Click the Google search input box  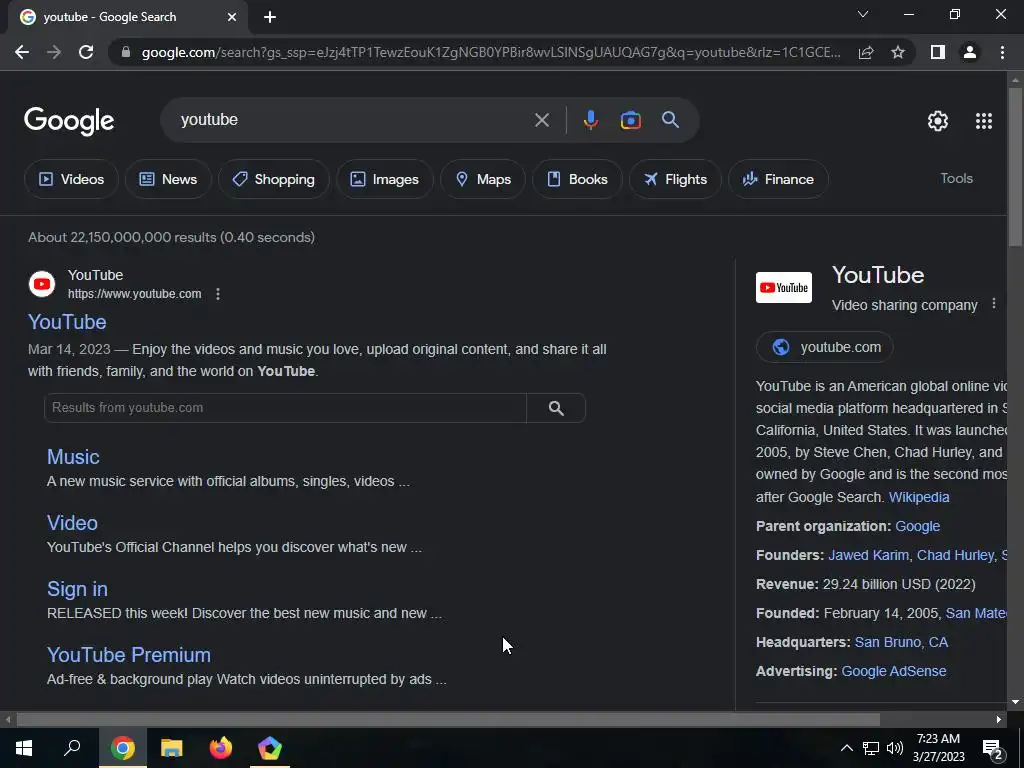click(x=353, y=120)
